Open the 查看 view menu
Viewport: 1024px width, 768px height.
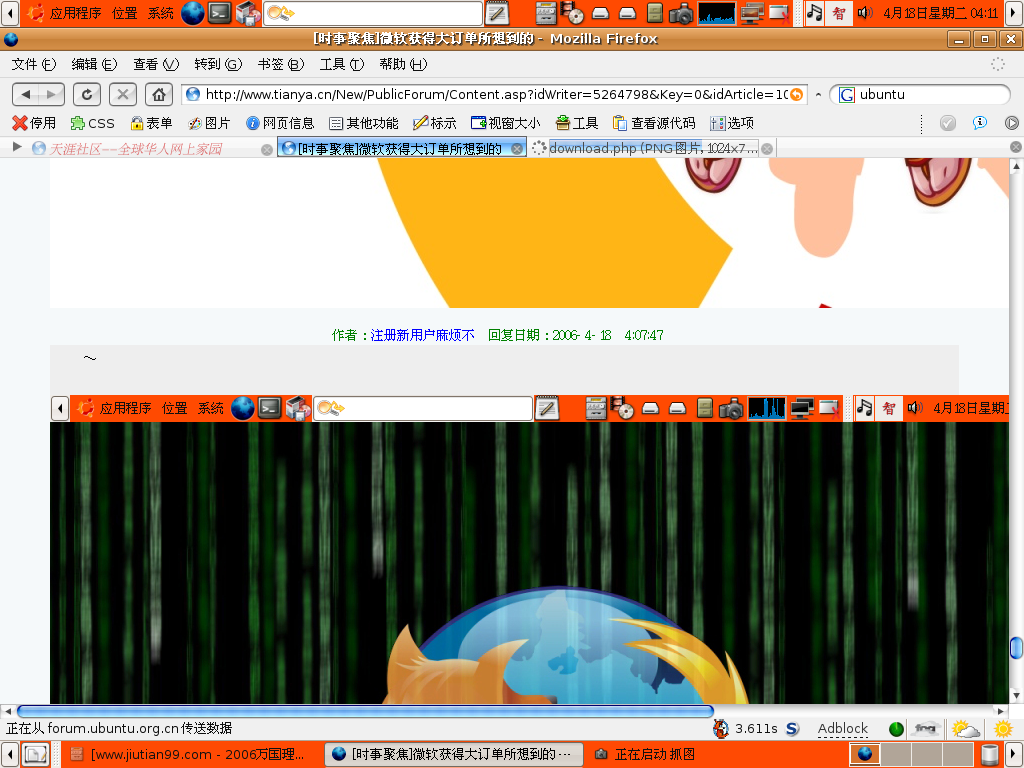click(155, 64)
